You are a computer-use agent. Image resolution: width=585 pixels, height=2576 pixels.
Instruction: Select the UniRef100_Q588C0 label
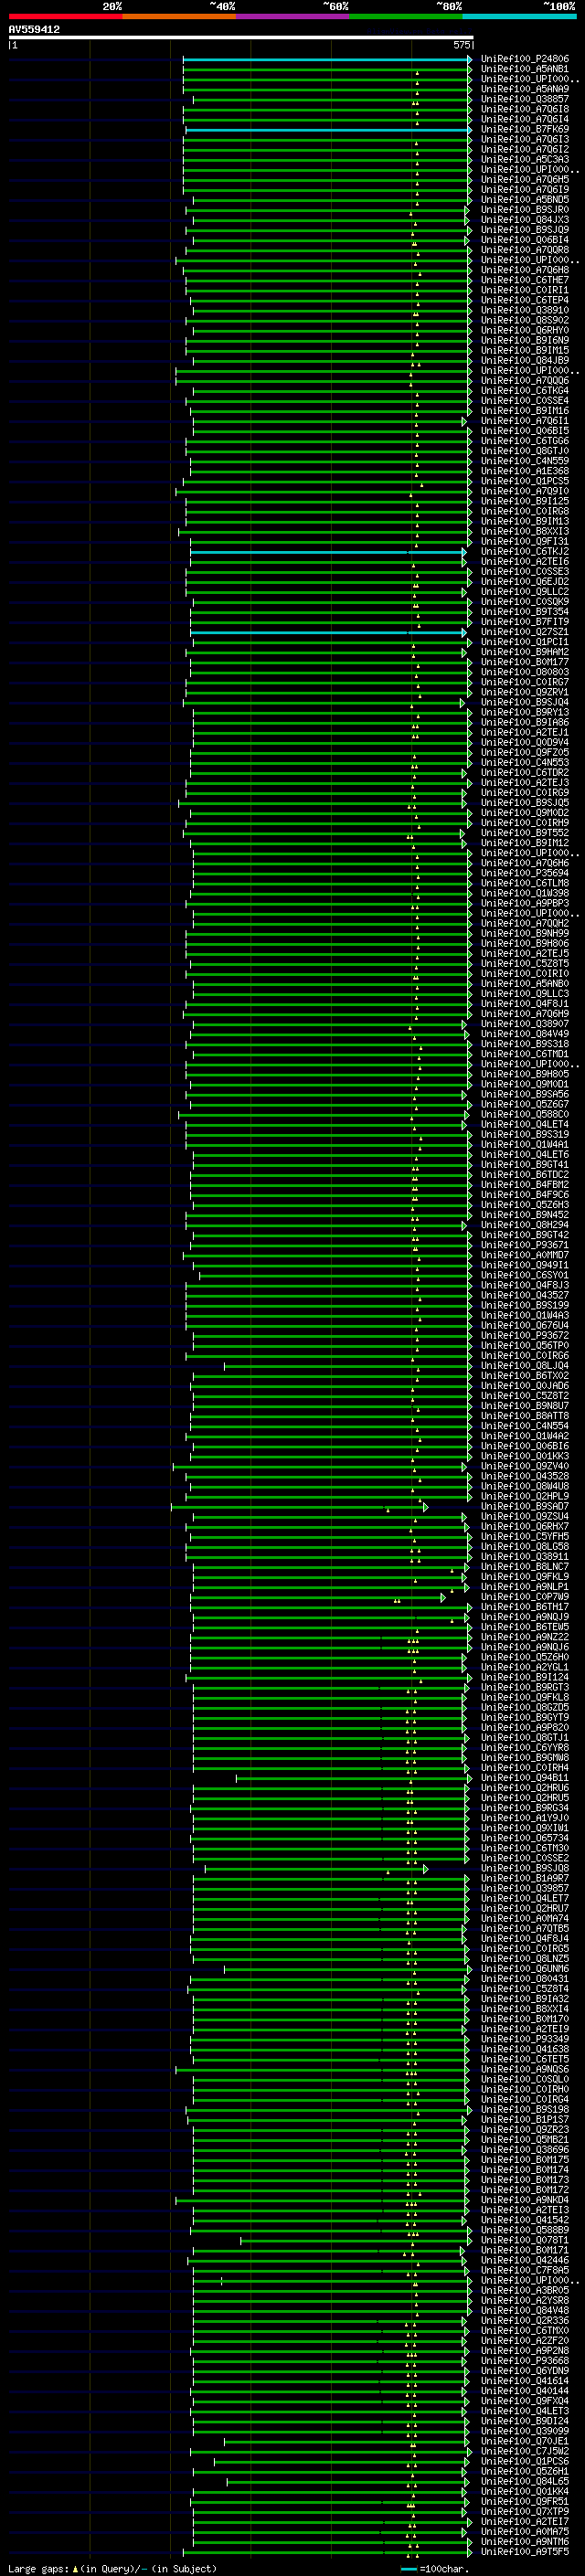point(525,1114)
